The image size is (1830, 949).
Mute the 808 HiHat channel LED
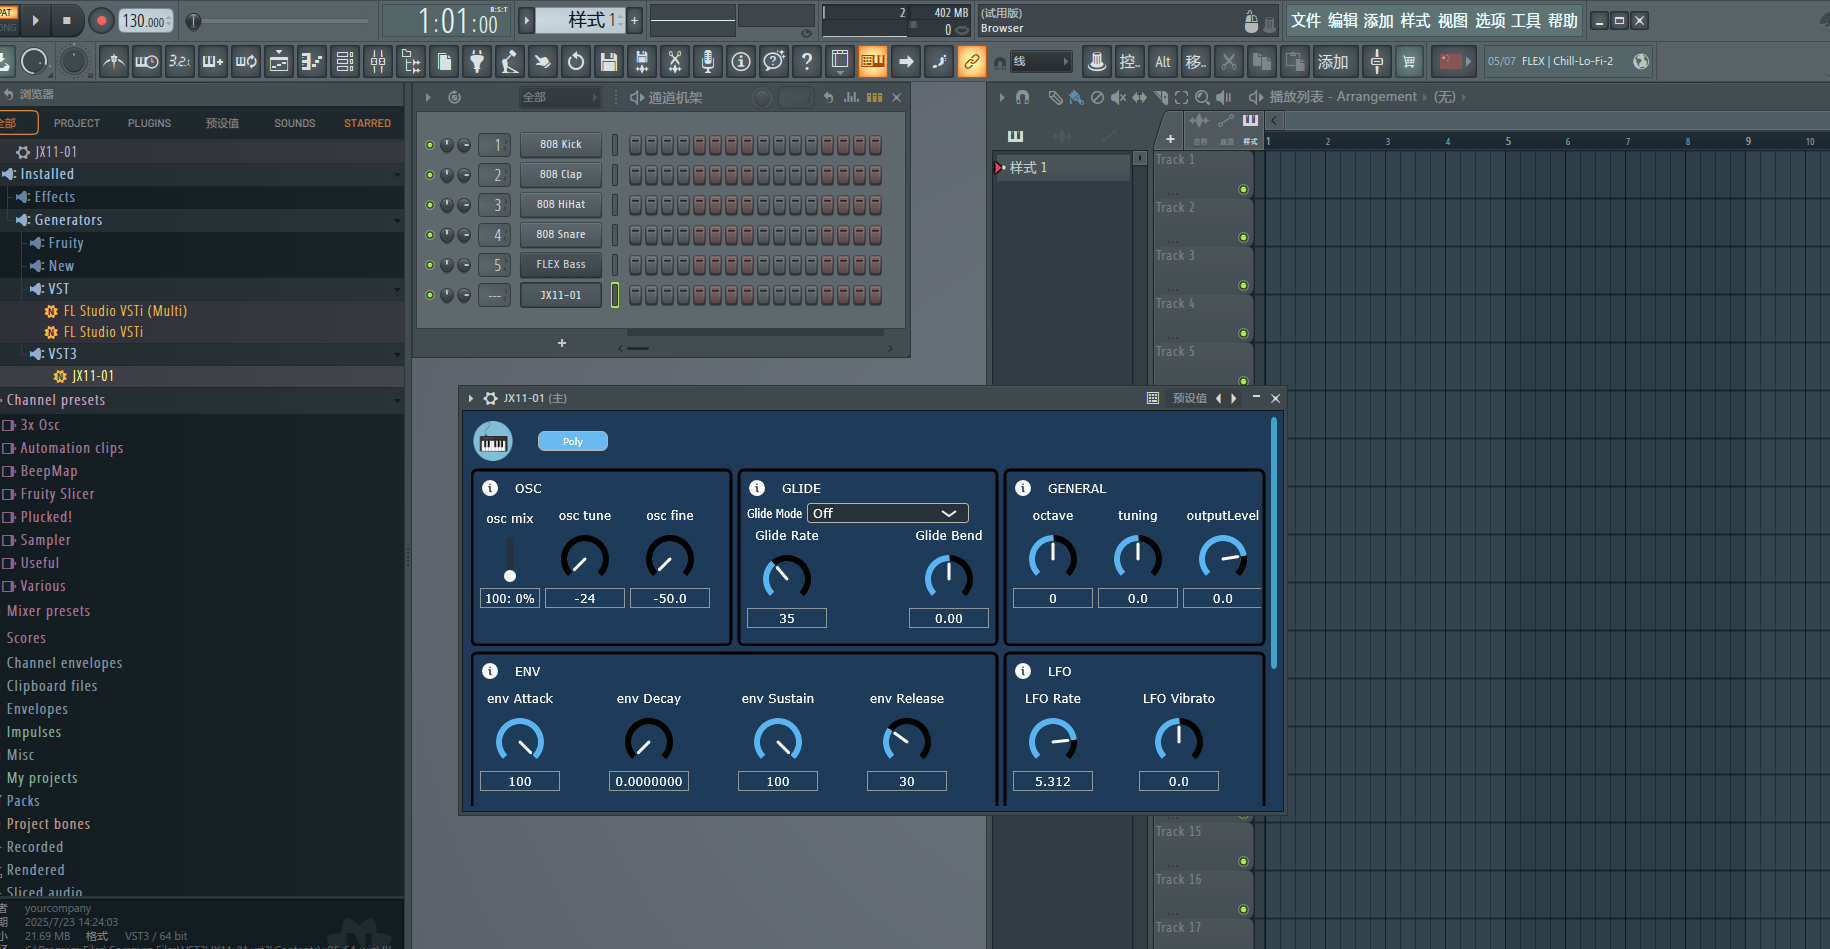430,205
